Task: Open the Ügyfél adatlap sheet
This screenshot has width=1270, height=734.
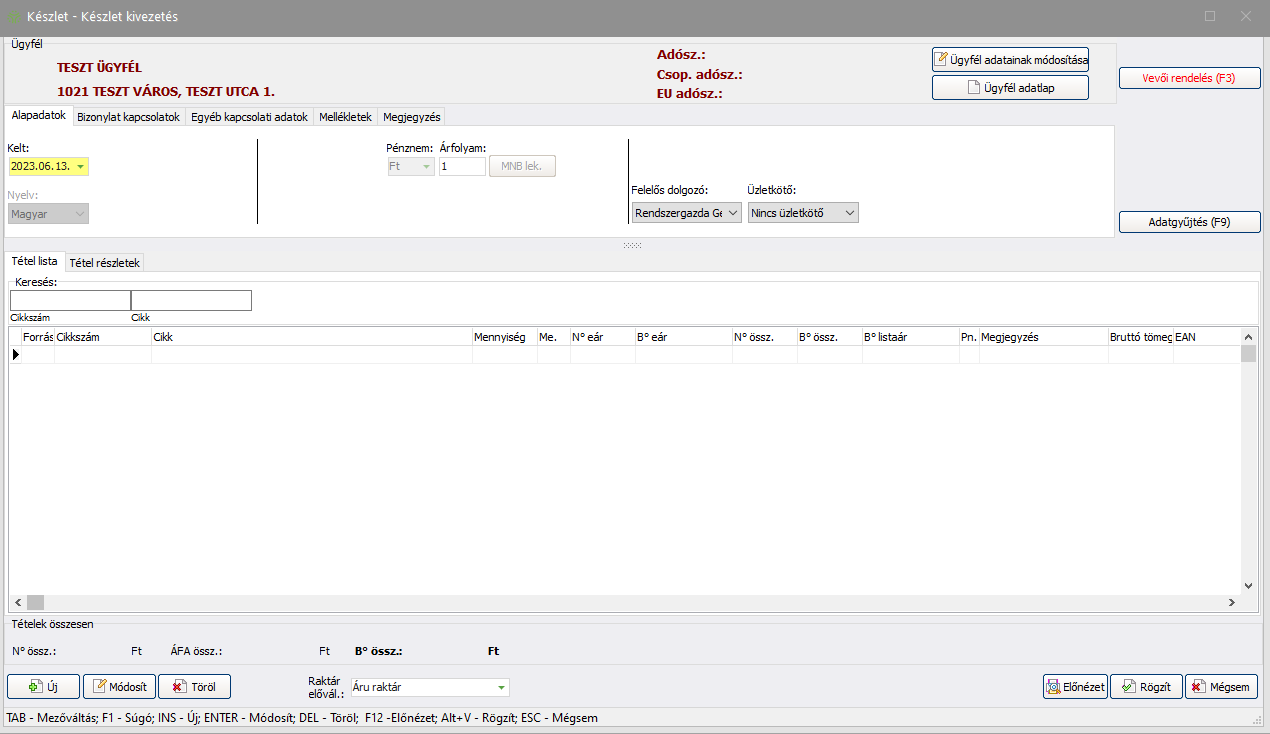Action: click(x=1010, y=88)
